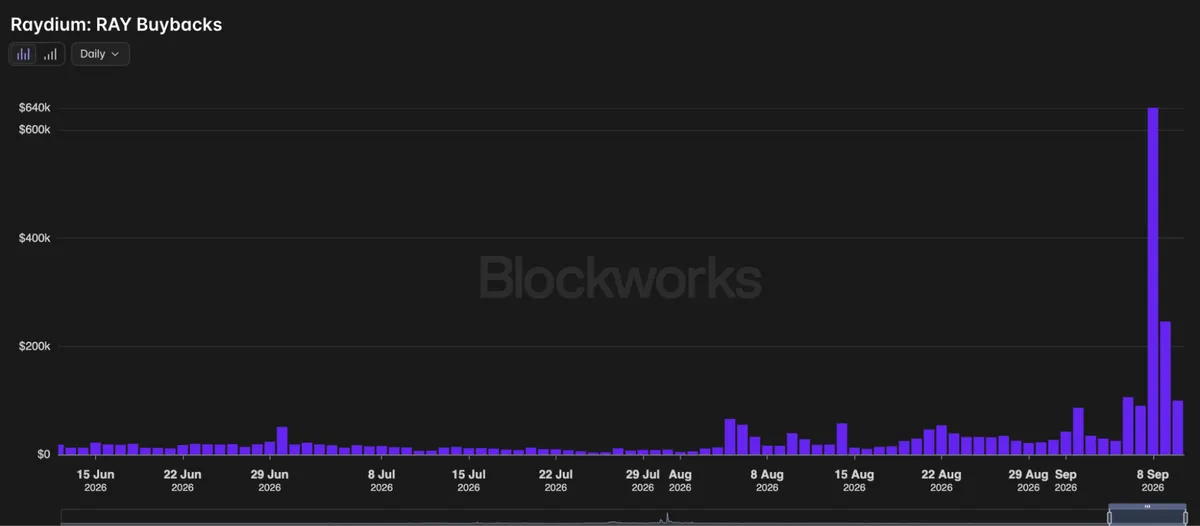Click the '$0' y-axis label

43,454
